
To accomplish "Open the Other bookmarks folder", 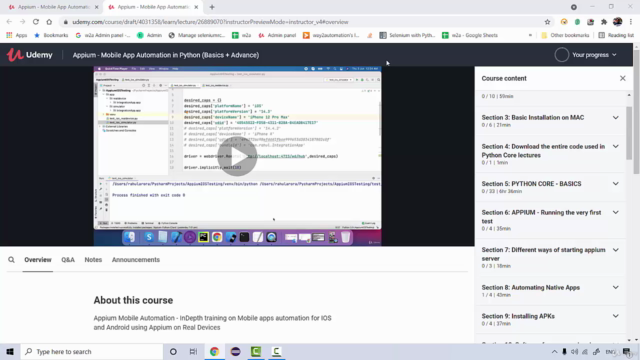I will (x=565, y=36).
